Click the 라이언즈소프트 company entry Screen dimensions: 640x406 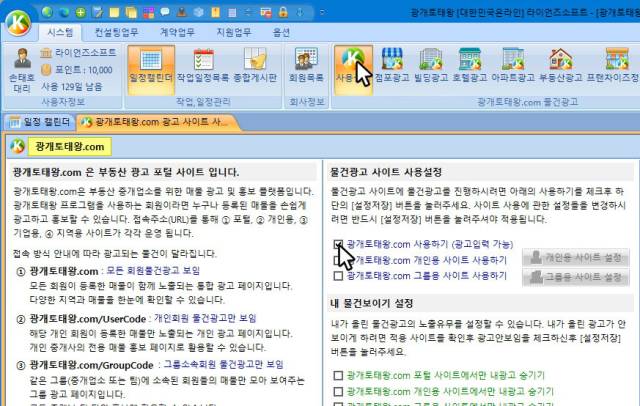pyautogui.click(x=78, y=53)
